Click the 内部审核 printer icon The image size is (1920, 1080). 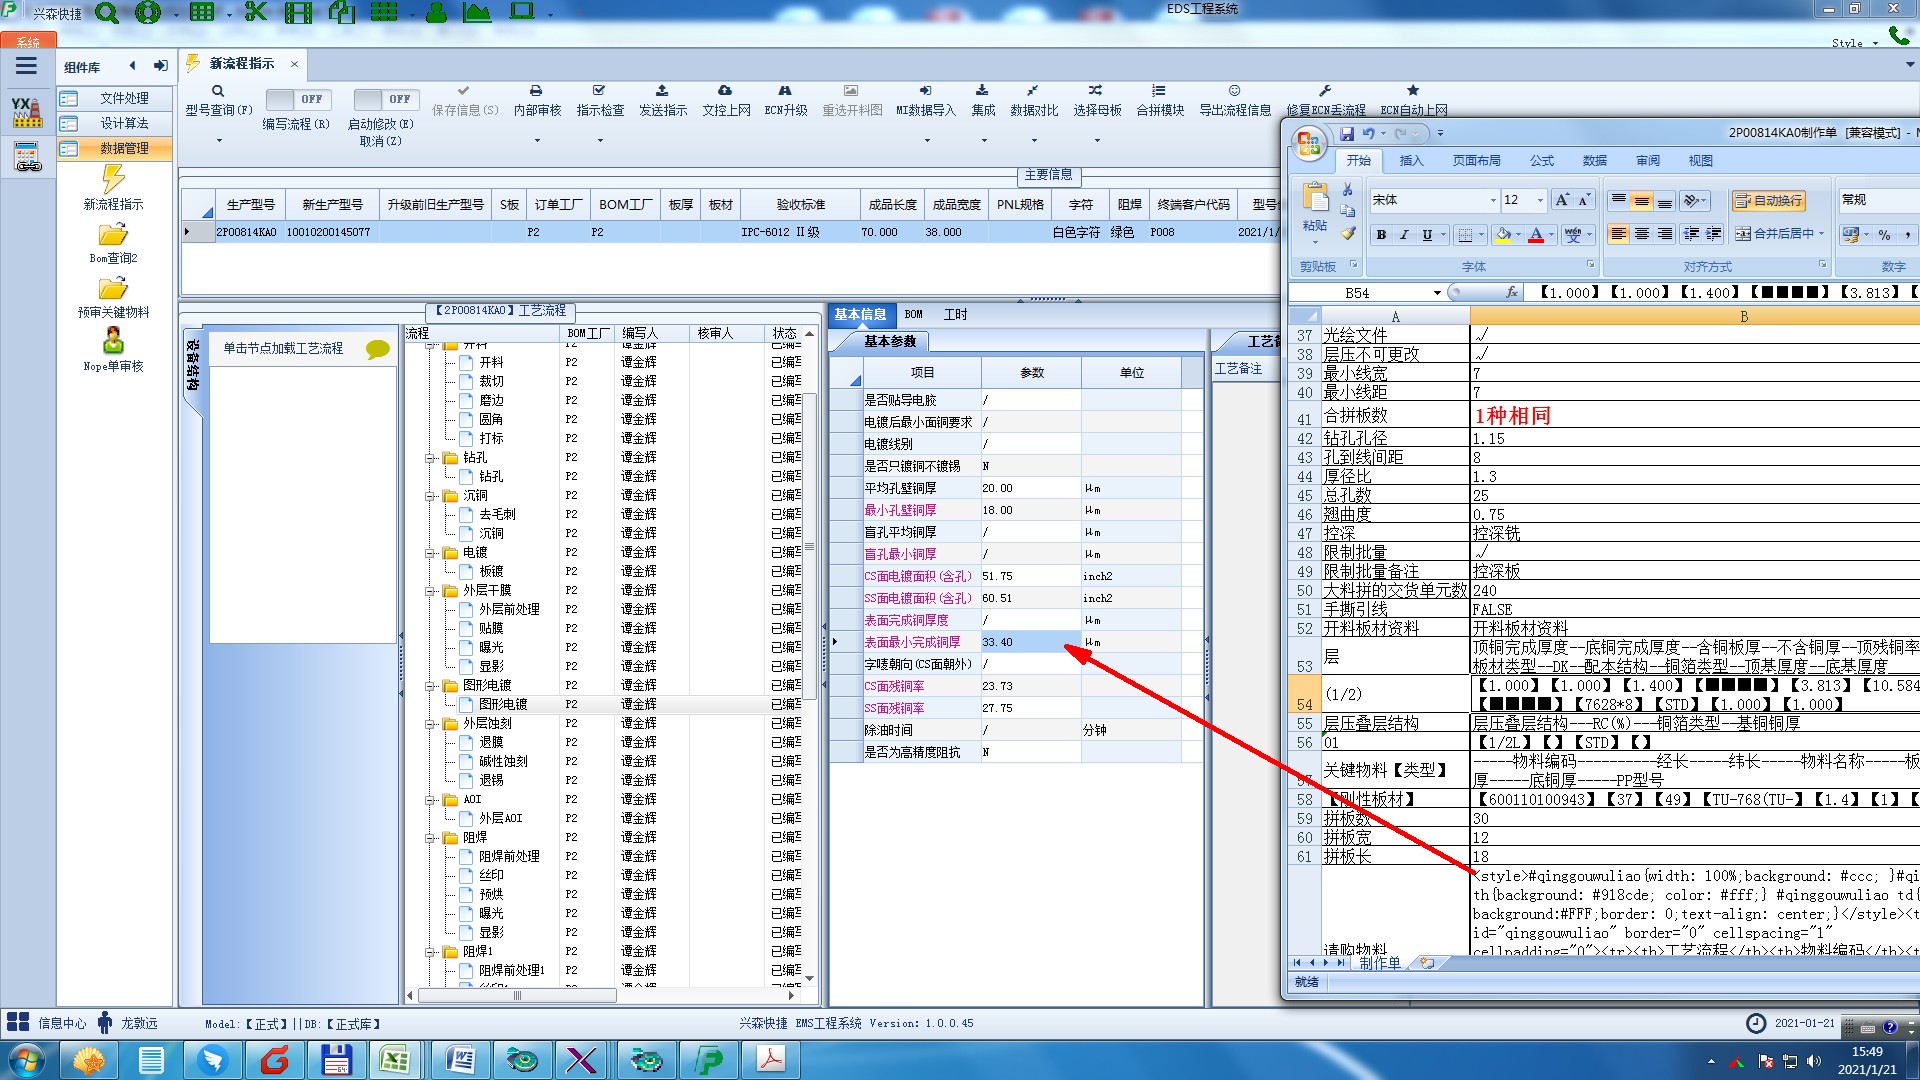click(536, 91)
